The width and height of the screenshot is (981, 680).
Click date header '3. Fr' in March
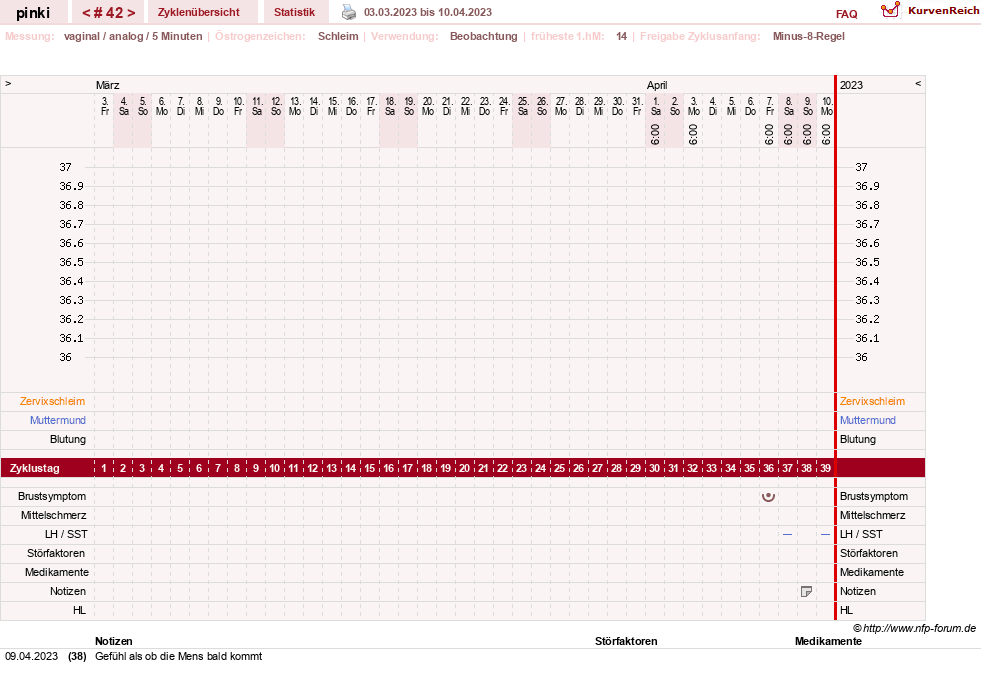coord(104,106)
